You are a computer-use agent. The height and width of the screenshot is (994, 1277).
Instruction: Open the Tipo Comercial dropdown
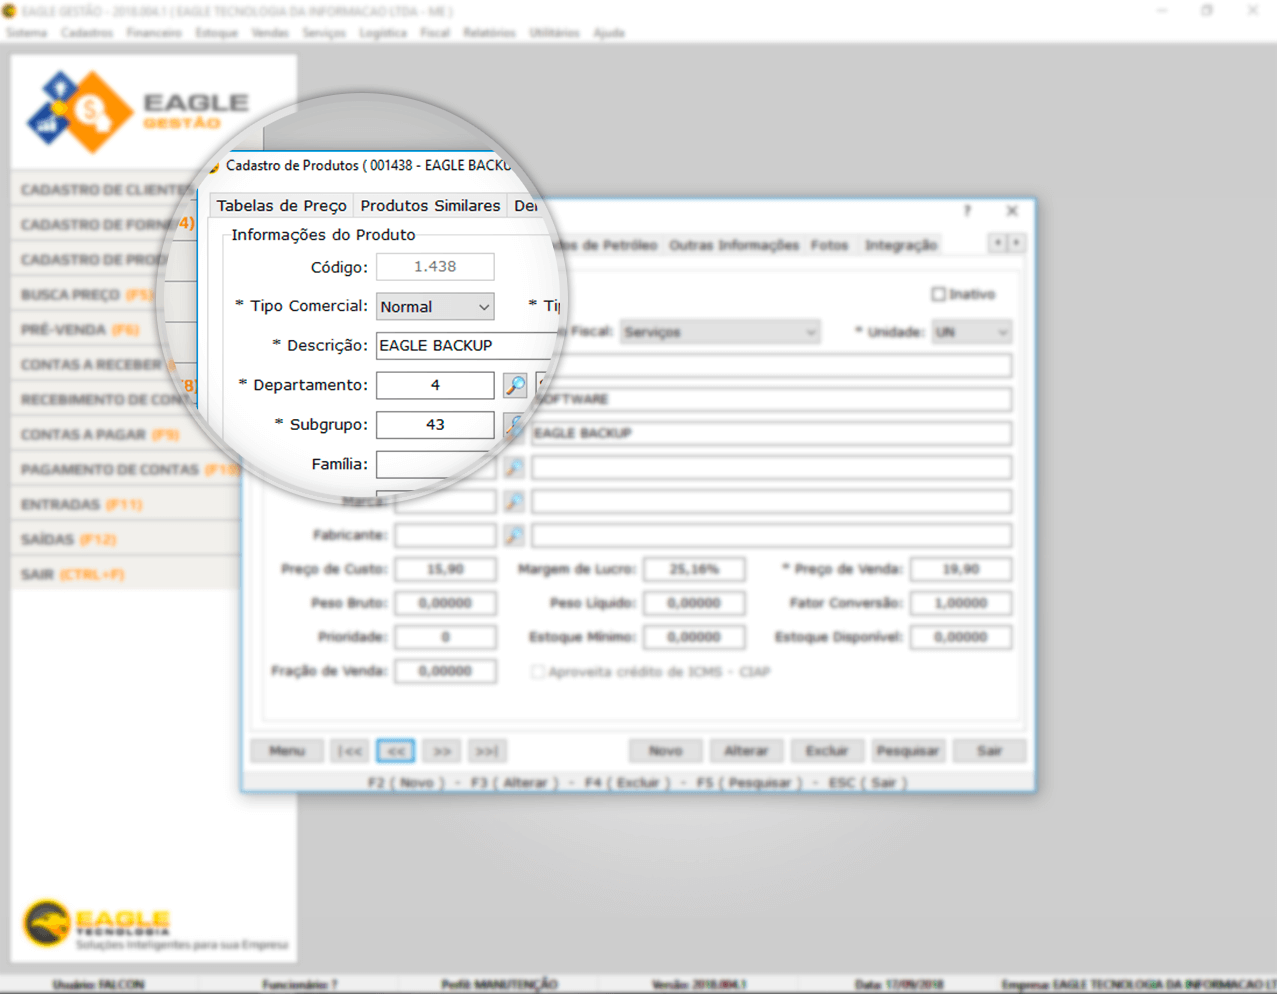[435, 307]
